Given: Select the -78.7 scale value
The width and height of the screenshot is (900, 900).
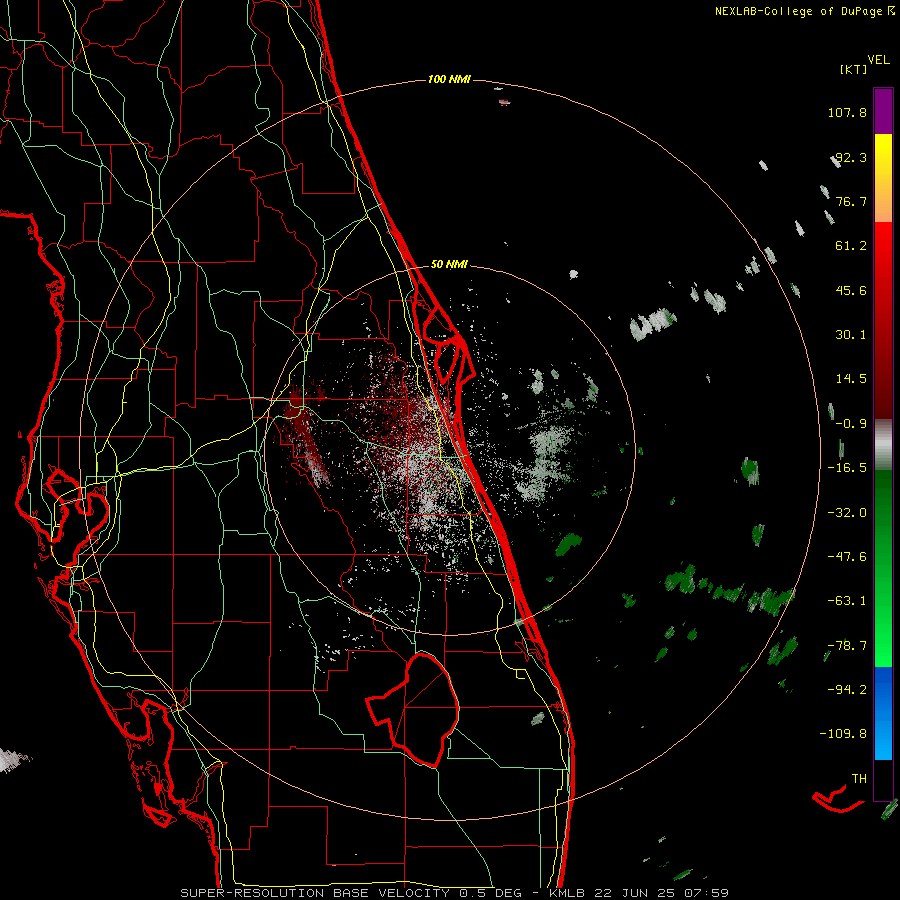Looking at the screenshot, I should pos(847,646).
